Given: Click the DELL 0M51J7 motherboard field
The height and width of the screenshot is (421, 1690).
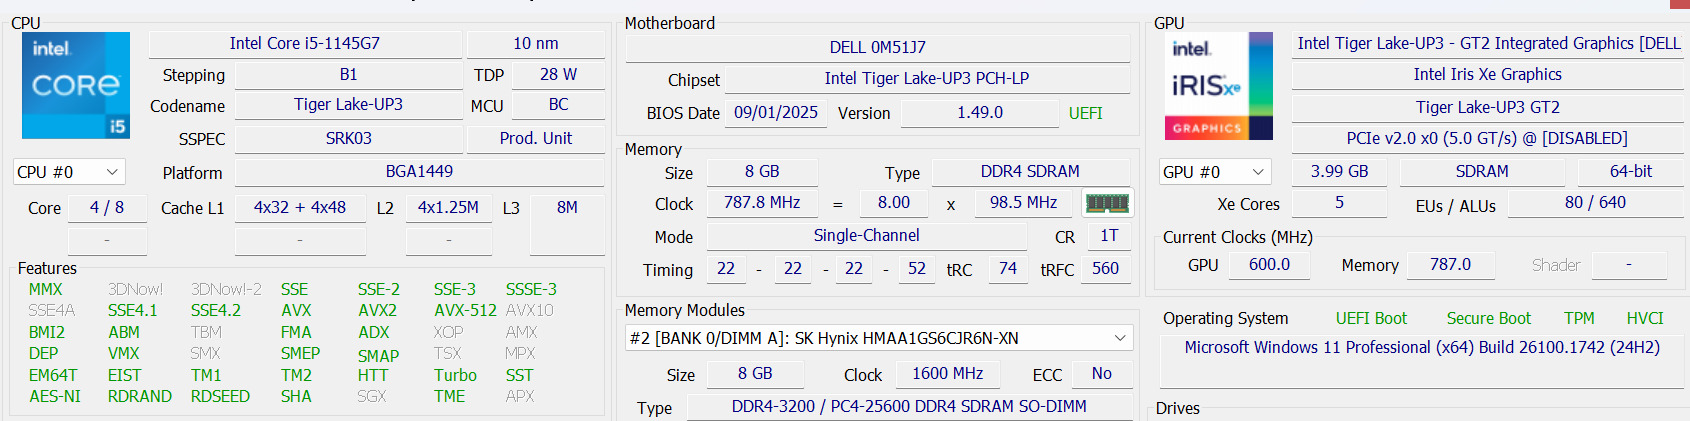Looking at the screenshot, I should coord(877,47).
